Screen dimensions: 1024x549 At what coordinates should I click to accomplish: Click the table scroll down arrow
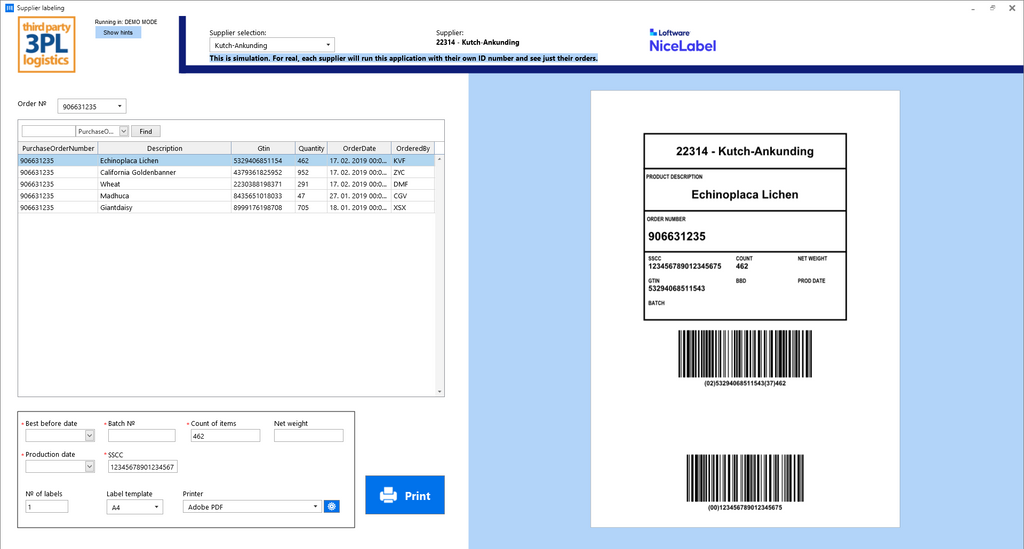(440, 392)
